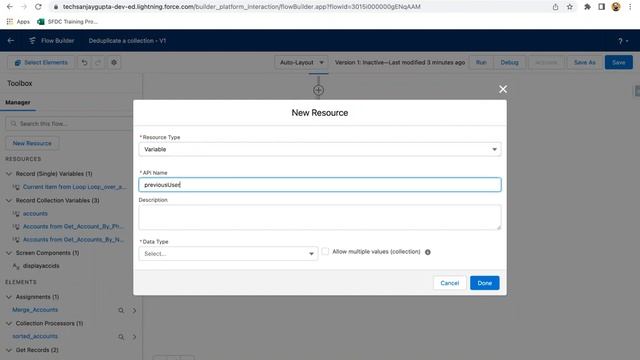Open Accounts from Get_Account_By_Ph resource
This screenshot has width=640, height=360.
pos(73,227)
